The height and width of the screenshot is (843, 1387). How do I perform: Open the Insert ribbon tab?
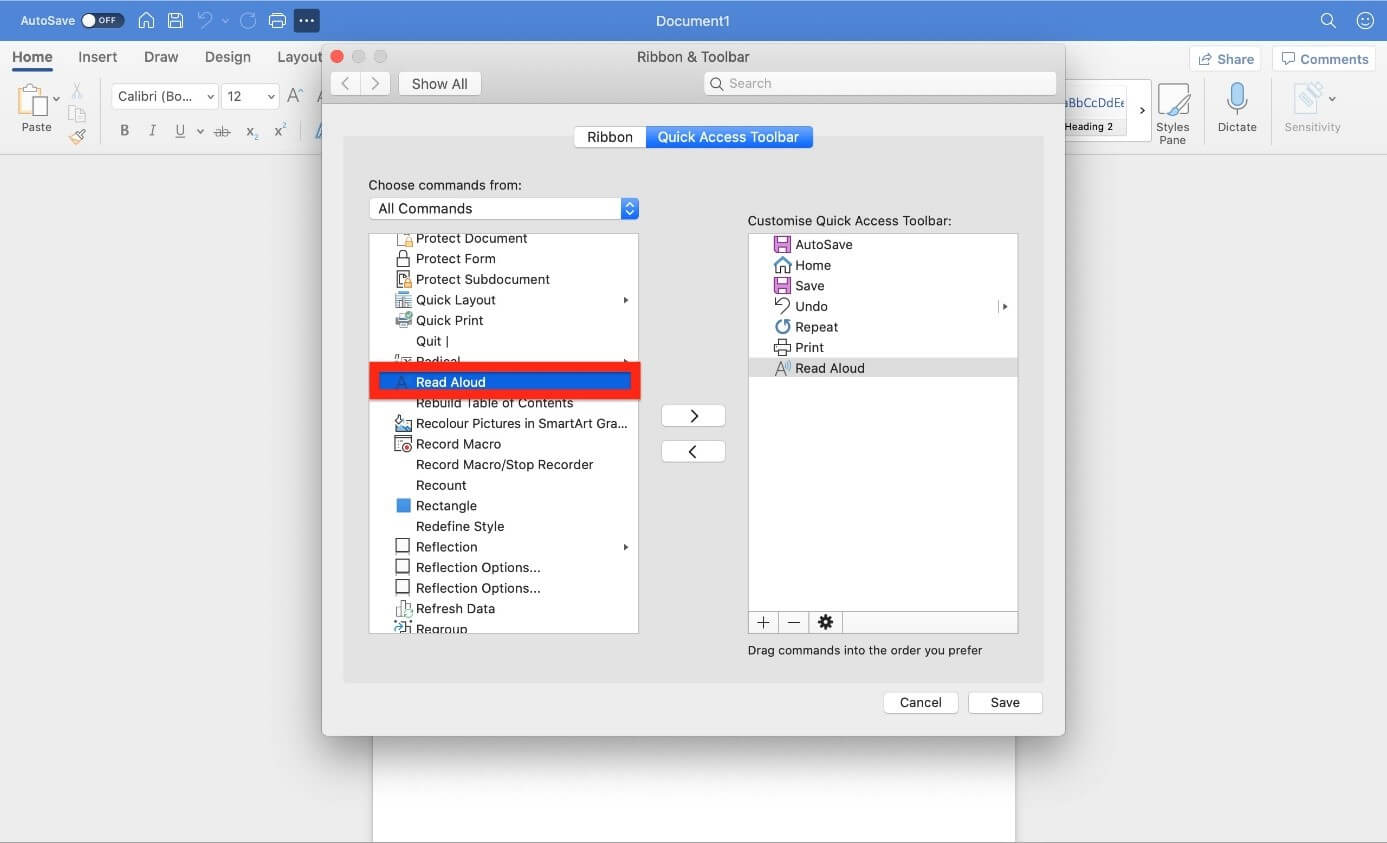point(98,57)
